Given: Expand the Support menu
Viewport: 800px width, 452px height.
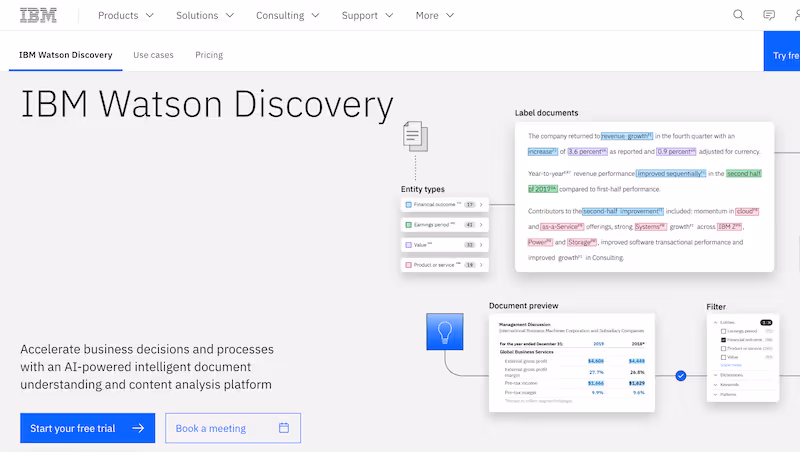Looking at the screenshot, I should [367, 15].
